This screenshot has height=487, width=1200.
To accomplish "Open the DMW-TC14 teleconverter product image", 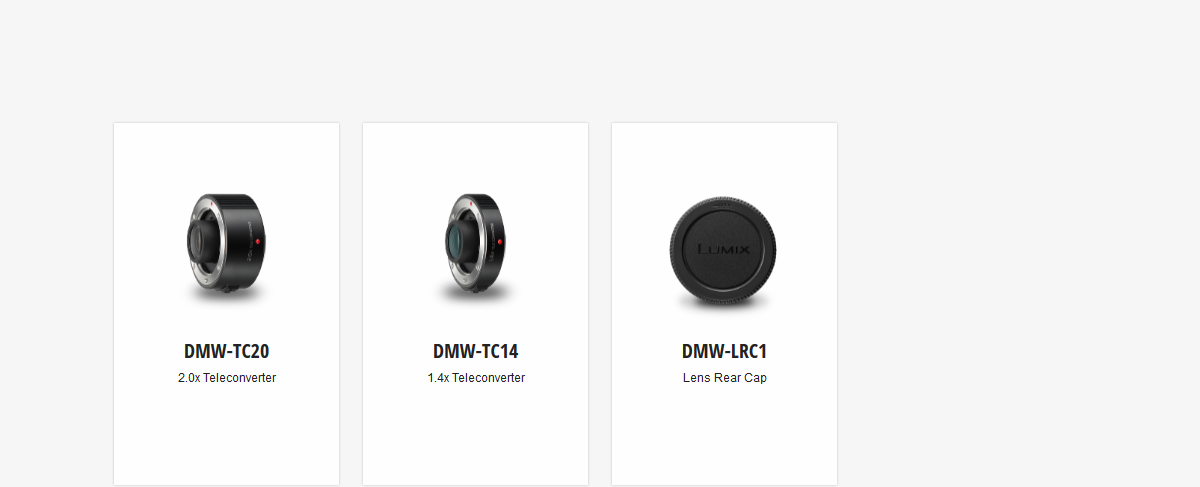I will coord(475,242).
